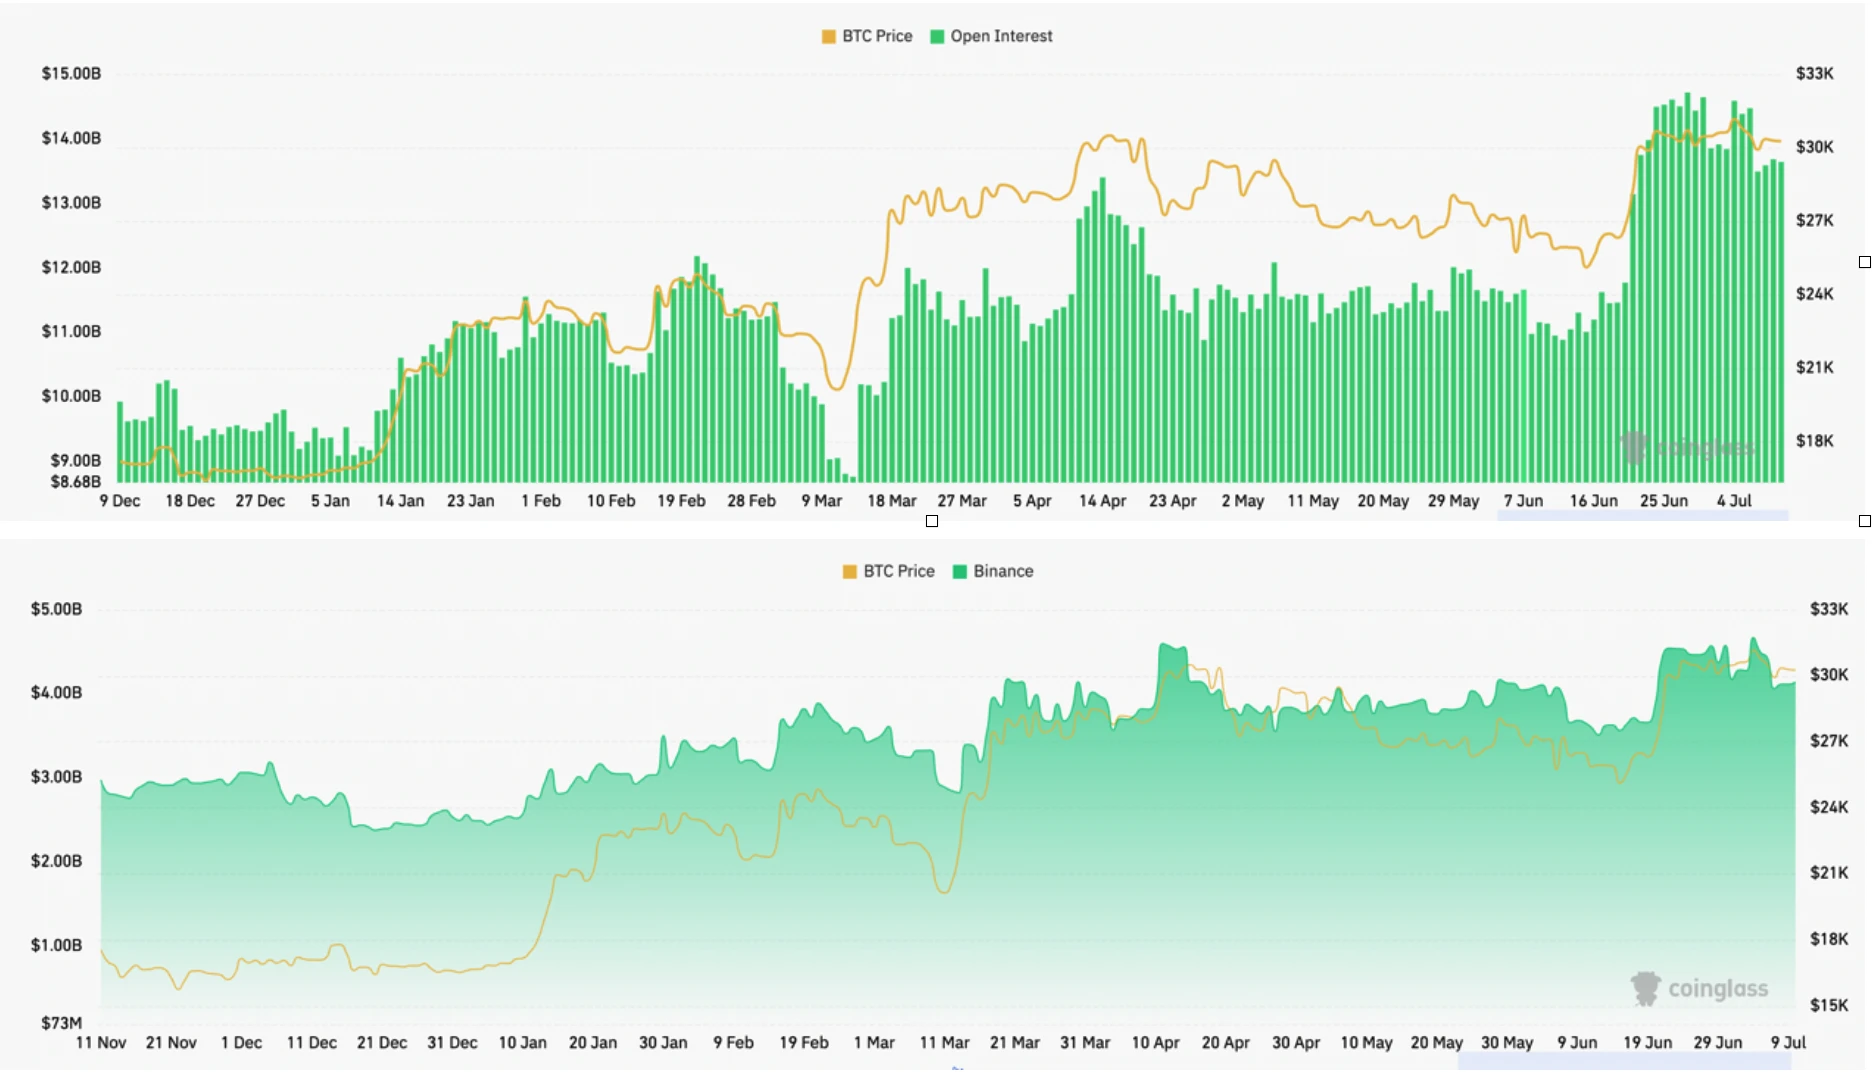Click the 7 Jun date label

pos(1523,501)
